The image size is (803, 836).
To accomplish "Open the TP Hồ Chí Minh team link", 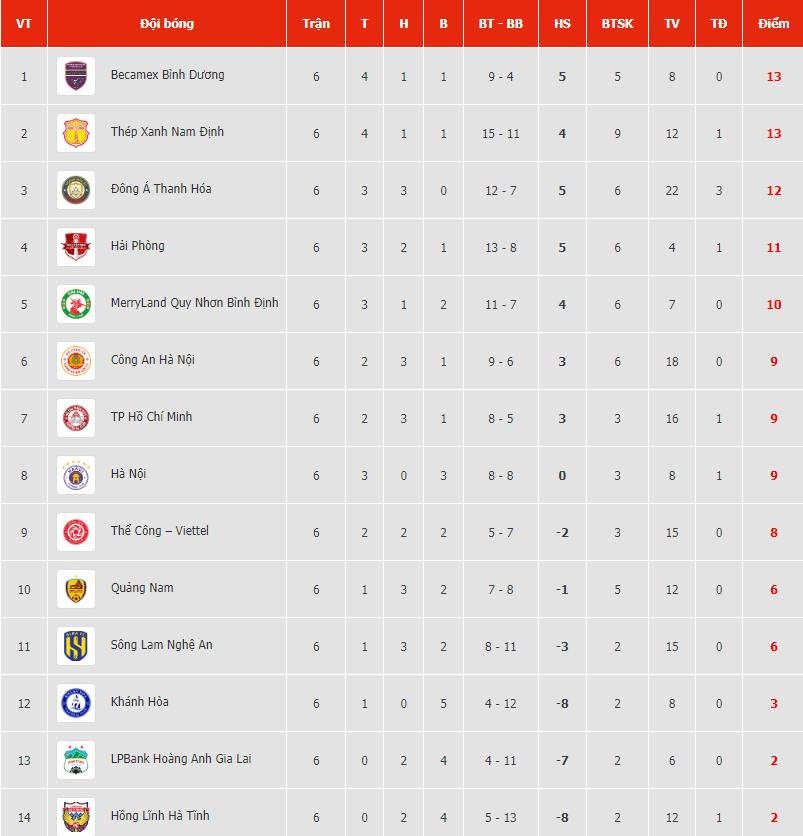I will tap(151, 417).
